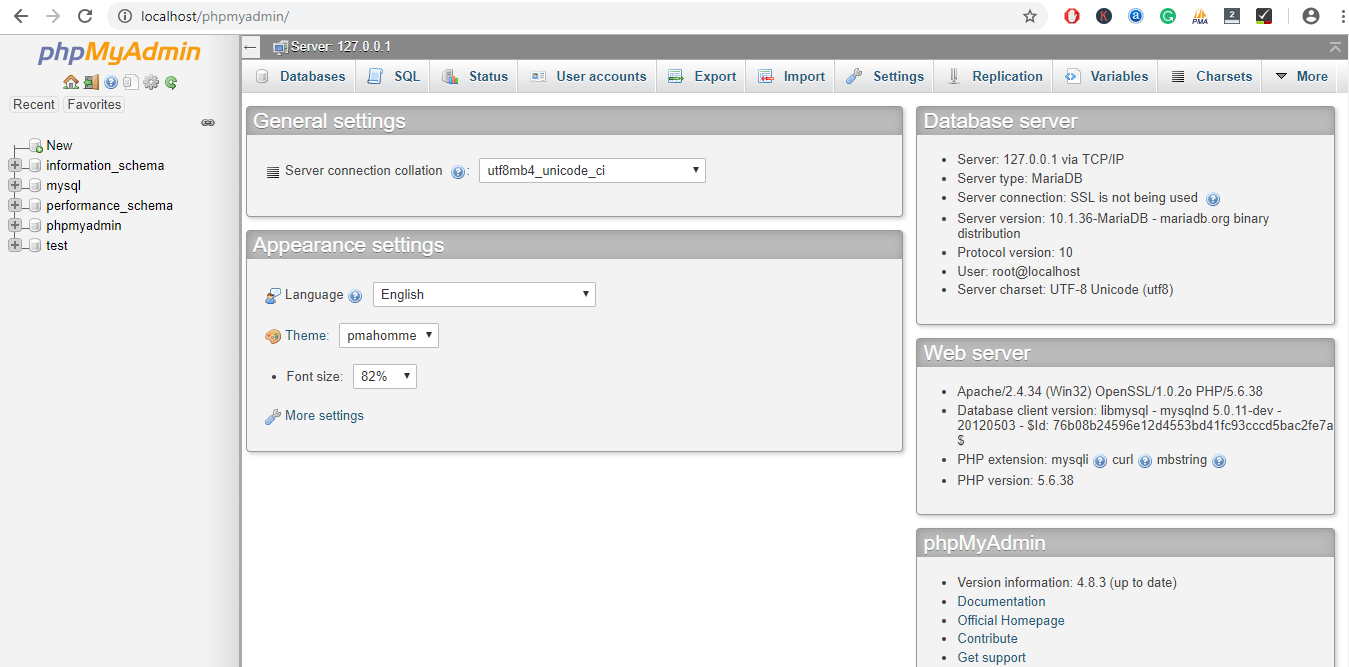Viewport: 1349px width, 667px height.
Task: Open the Font size dropdown showing 82%
Action: [385, 377]
